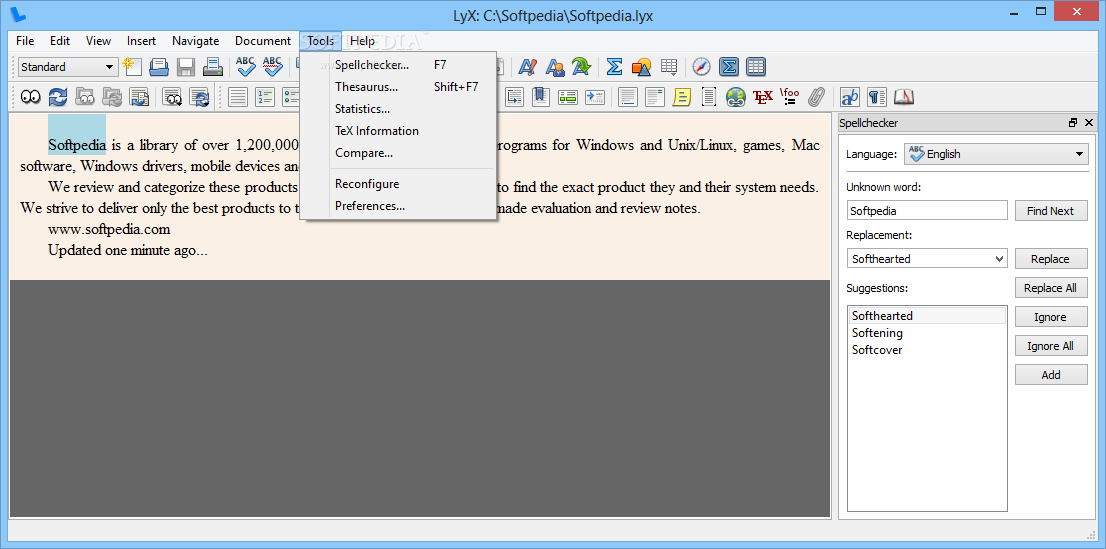Run spellcheck with the ABC checkmark icon
This screenshot has height=549, width=1106.
pyautogui.click(x=246, y=67)
